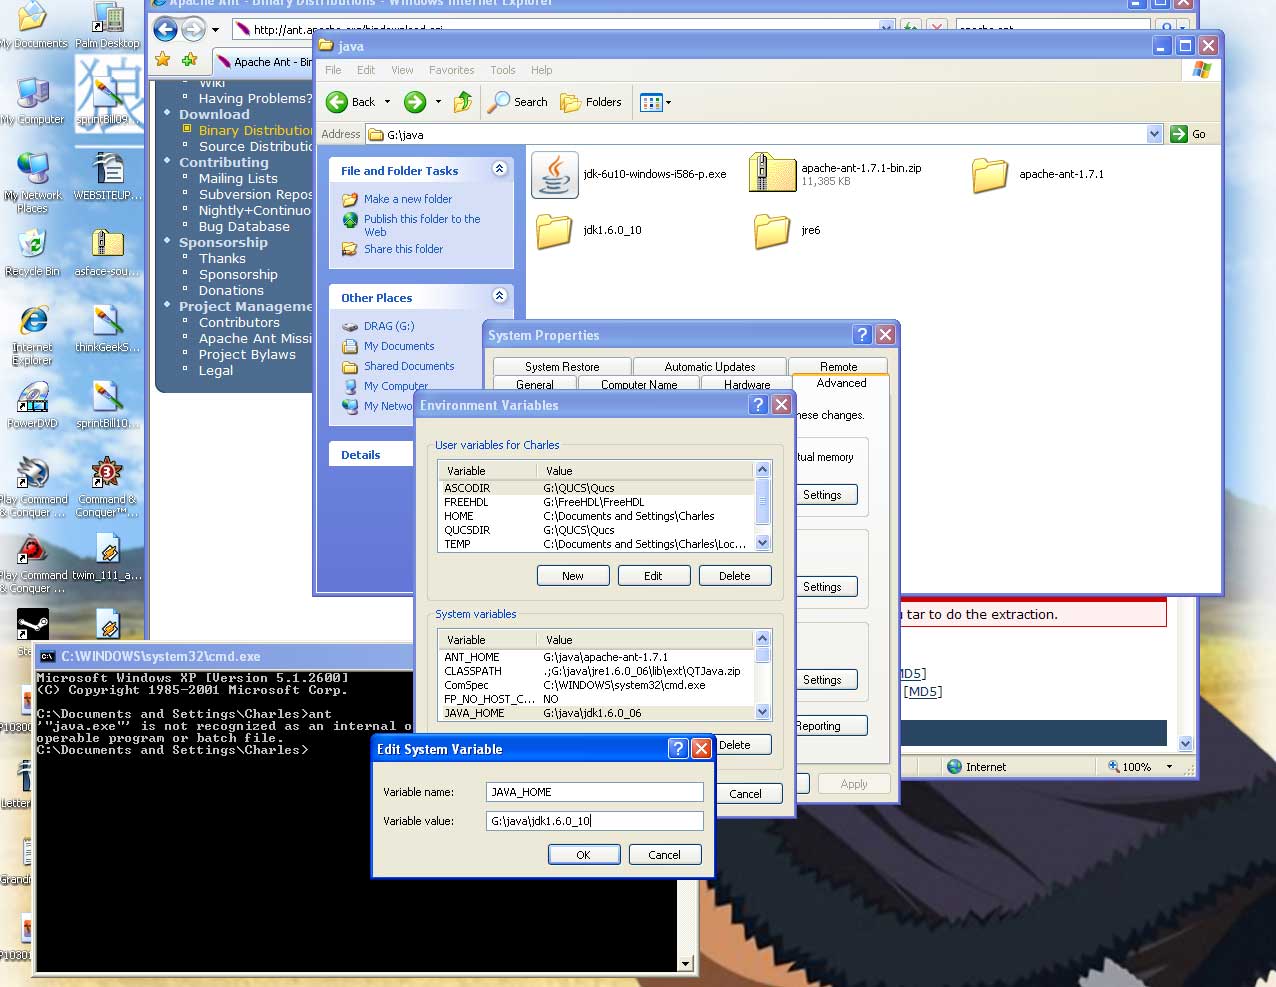This screenshot has height=987, width=1276.
Task: Click help question mark in Environment Variables dialog
Action: (x=759, y=404)
